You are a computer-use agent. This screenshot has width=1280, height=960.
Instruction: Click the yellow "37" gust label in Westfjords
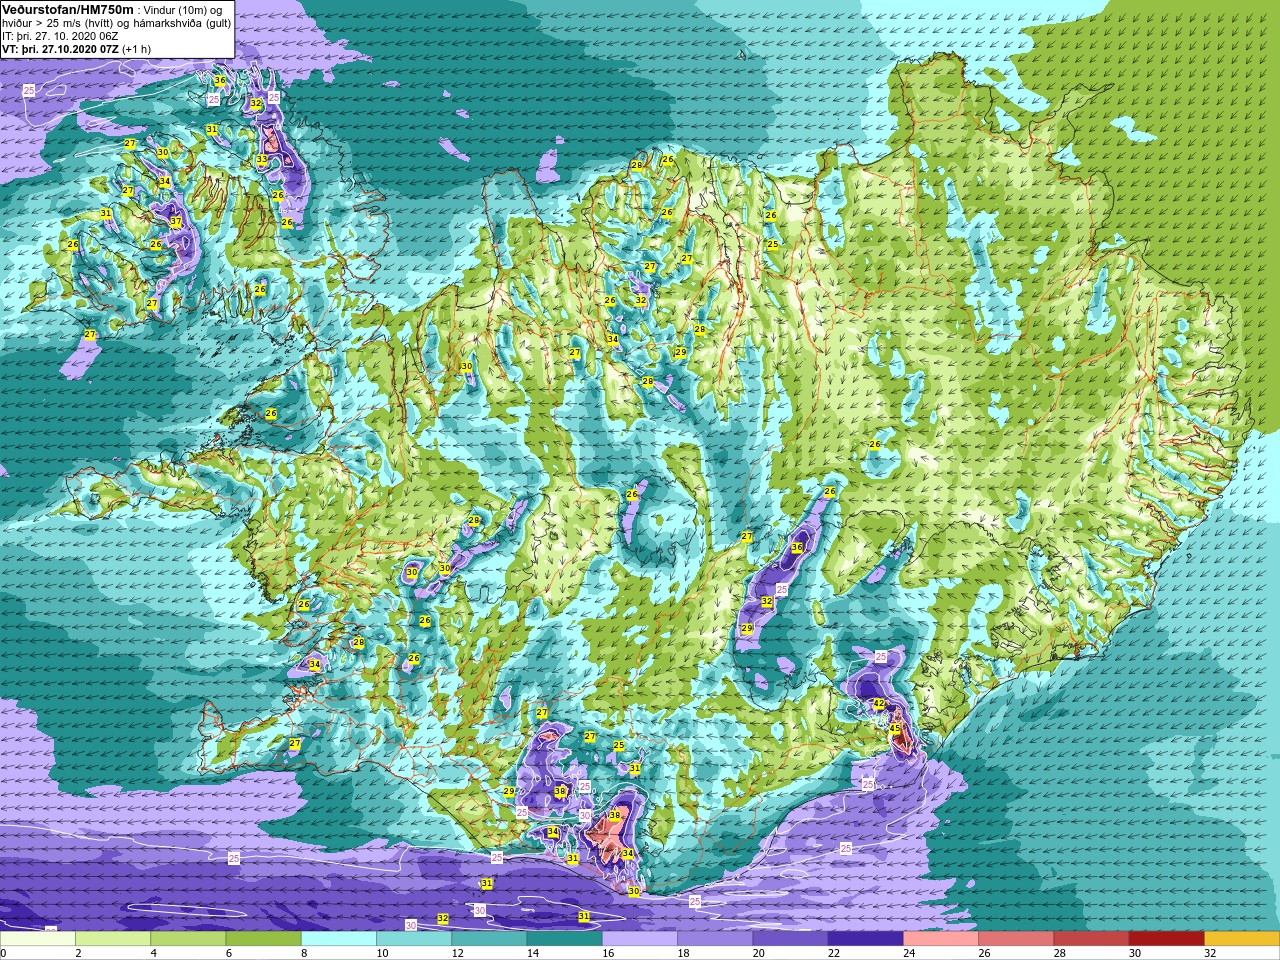176,222
